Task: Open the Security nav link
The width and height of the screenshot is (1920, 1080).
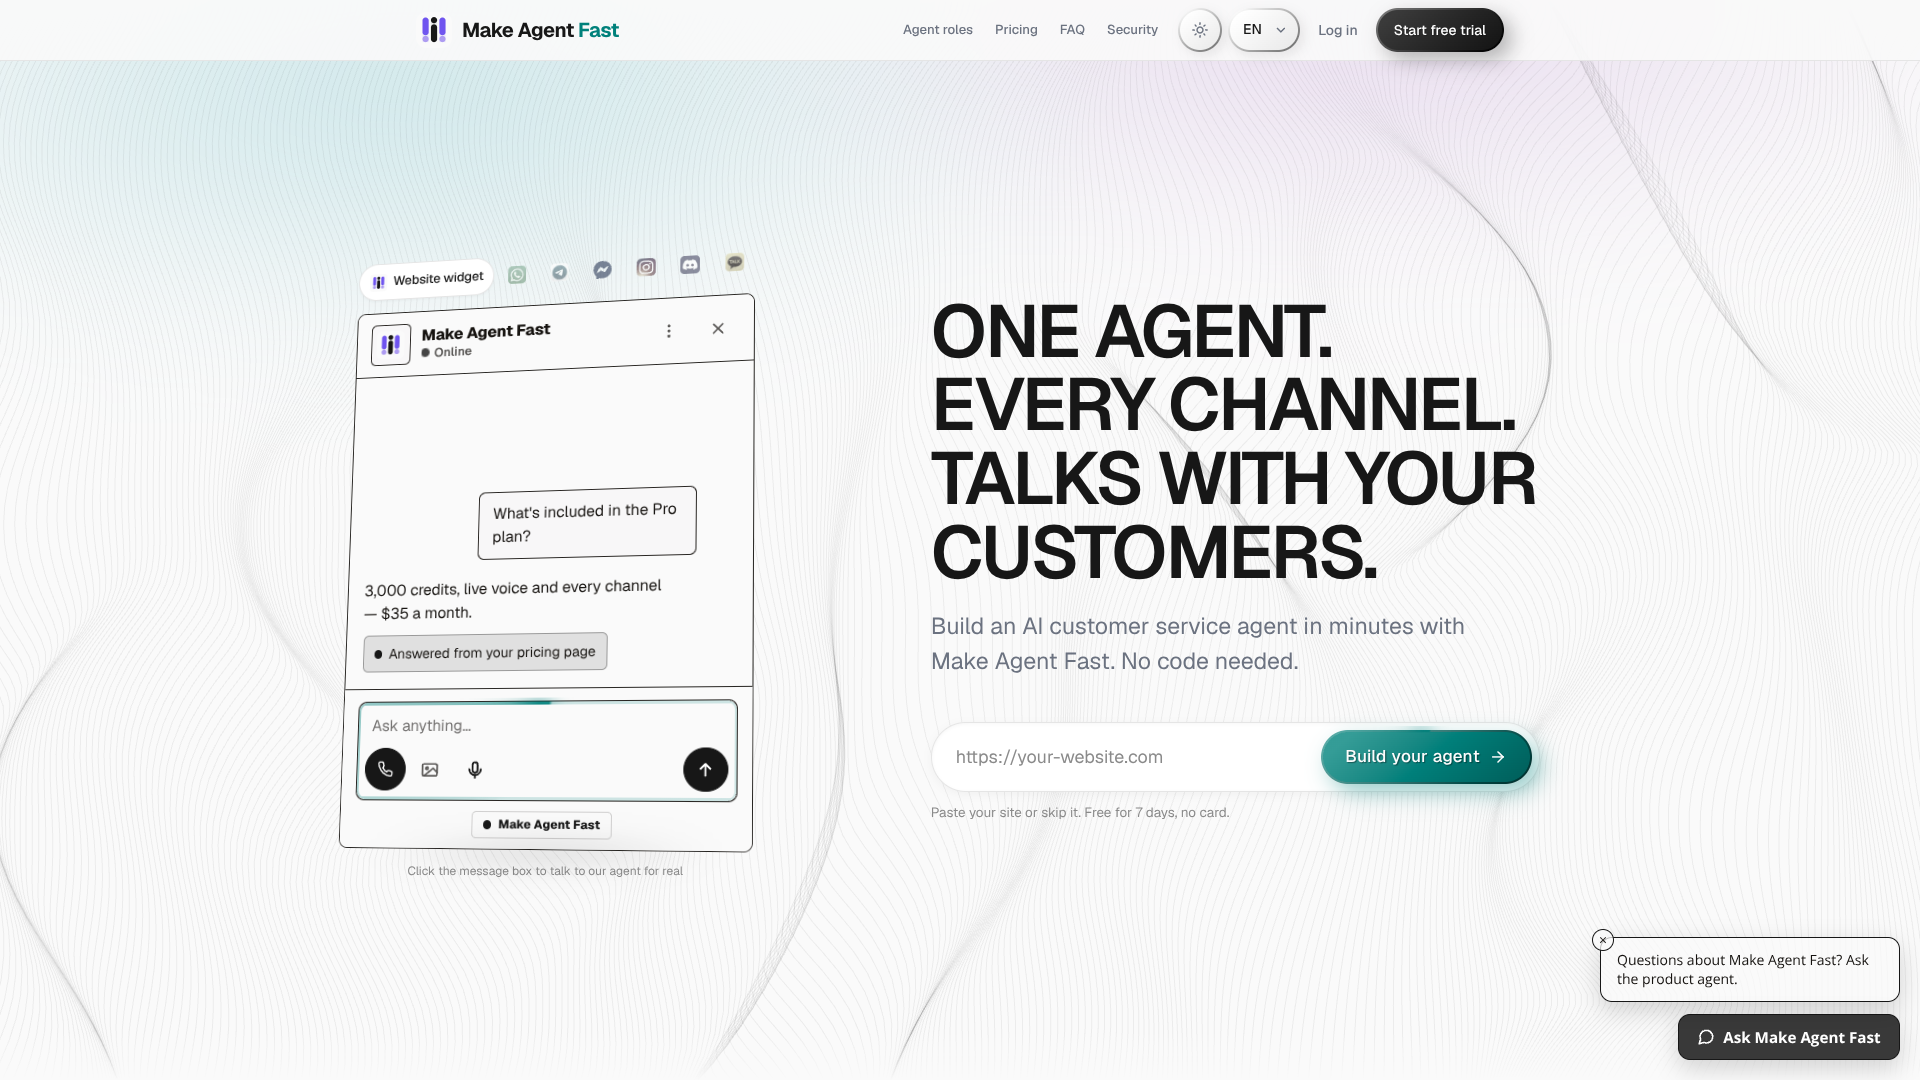Action: pyautogui.click(x=1132, y=30)
